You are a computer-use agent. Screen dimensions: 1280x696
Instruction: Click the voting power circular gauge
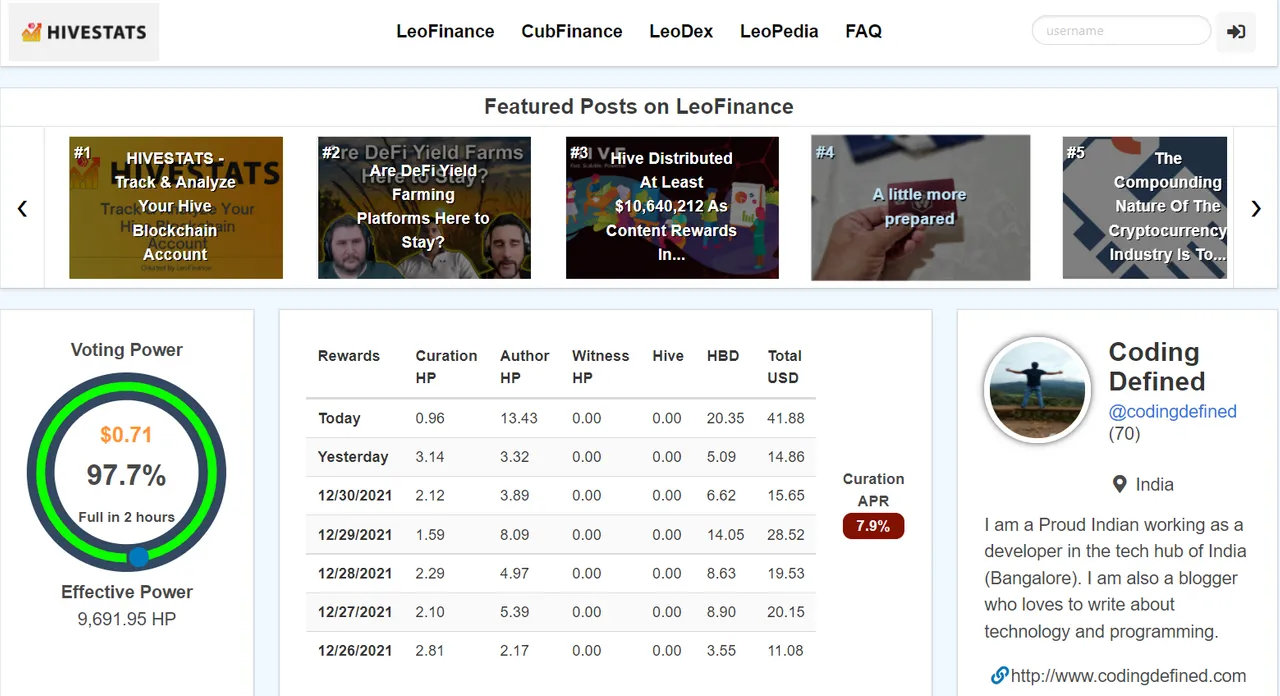(x=126, y=473)
